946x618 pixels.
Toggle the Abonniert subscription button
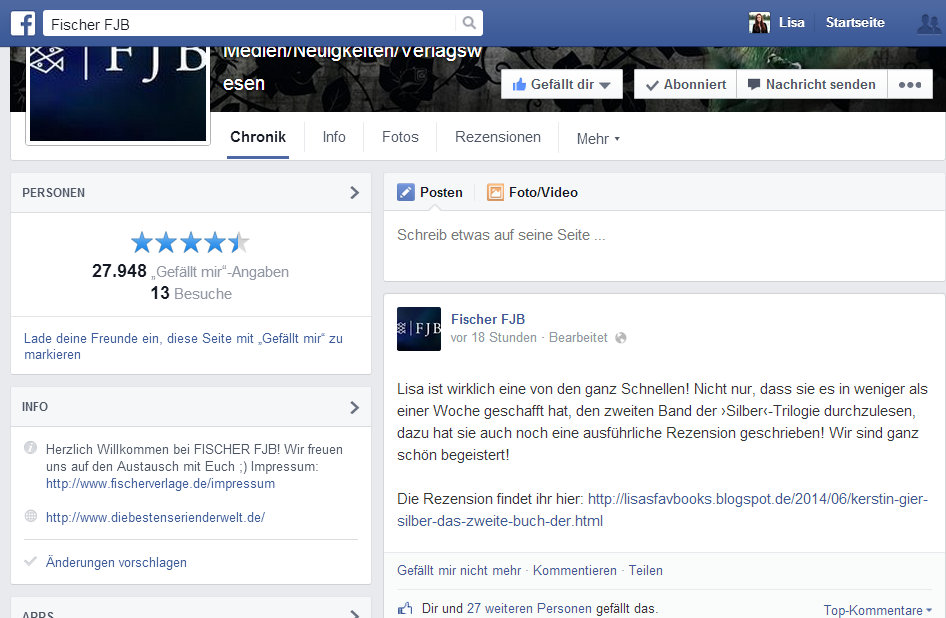coord(685,84)
